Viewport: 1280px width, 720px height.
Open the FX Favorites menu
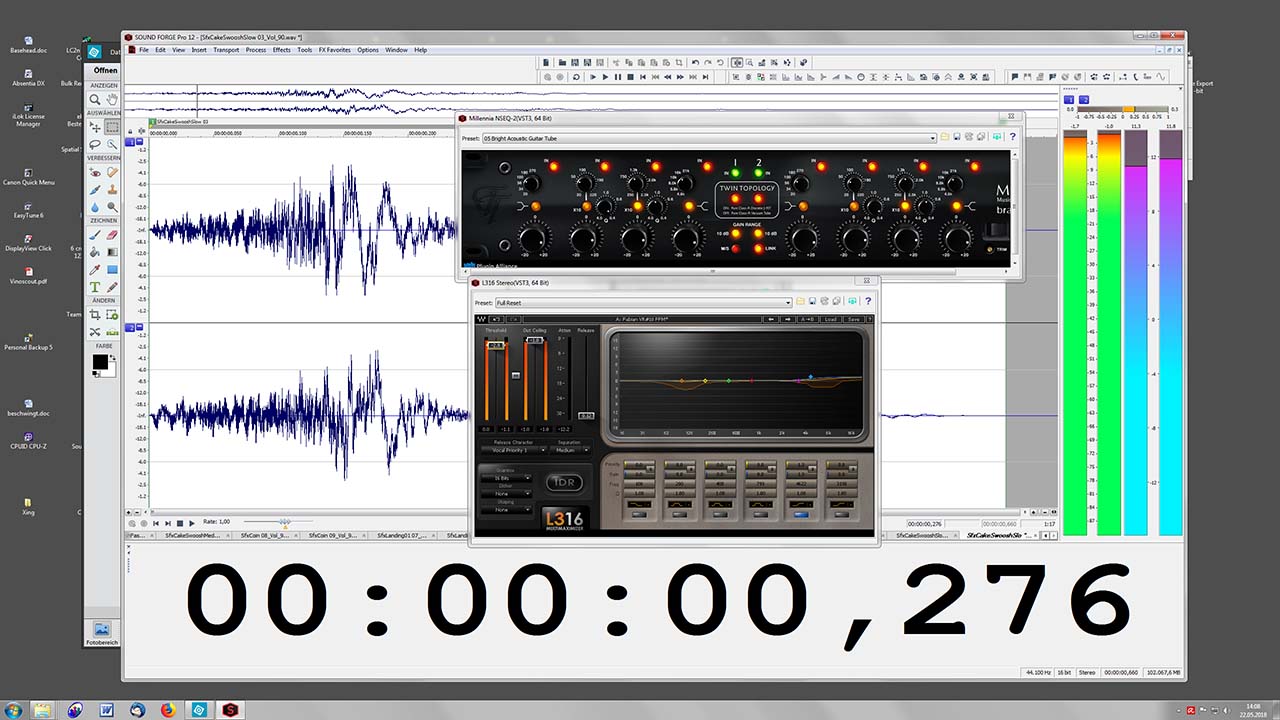[335, 49]
